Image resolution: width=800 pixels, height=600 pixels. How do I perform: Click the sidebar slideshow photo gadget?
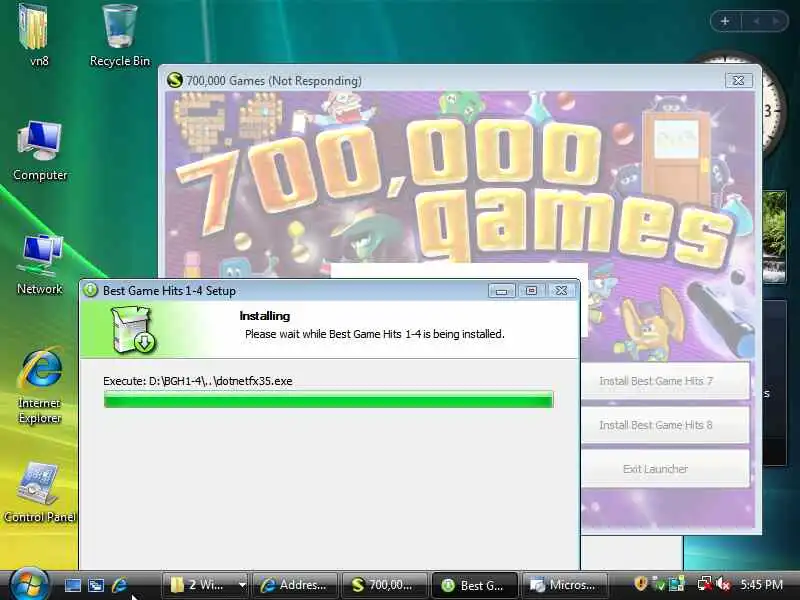(x=774, y=237)
